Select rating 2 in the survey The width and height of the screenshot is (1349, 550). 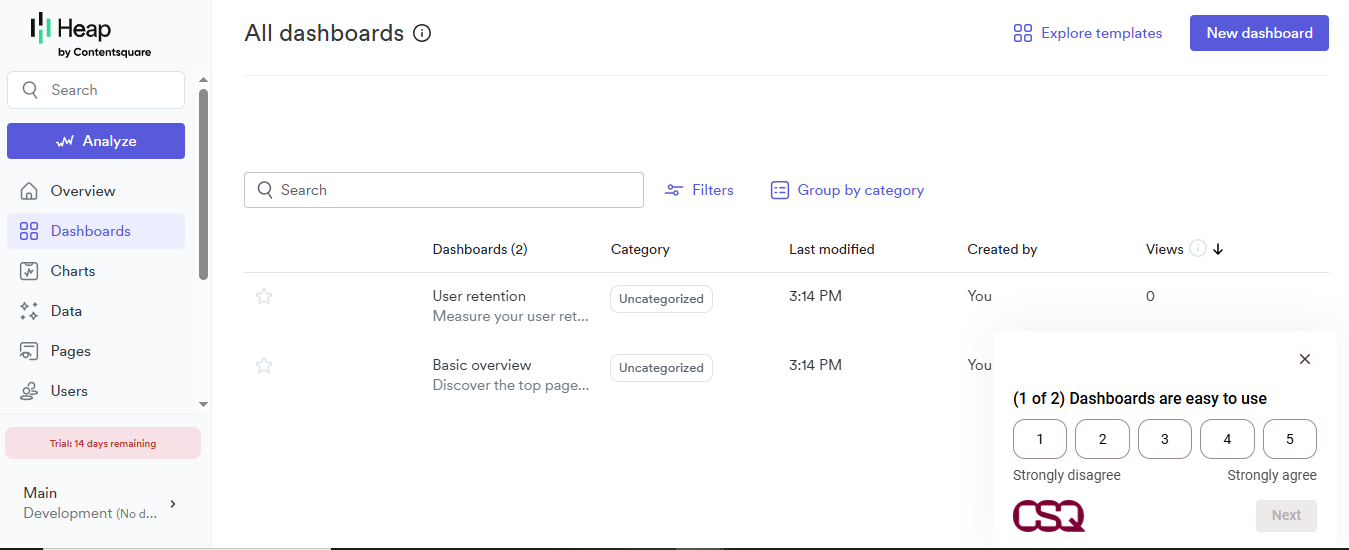(x=1102, y=439)
